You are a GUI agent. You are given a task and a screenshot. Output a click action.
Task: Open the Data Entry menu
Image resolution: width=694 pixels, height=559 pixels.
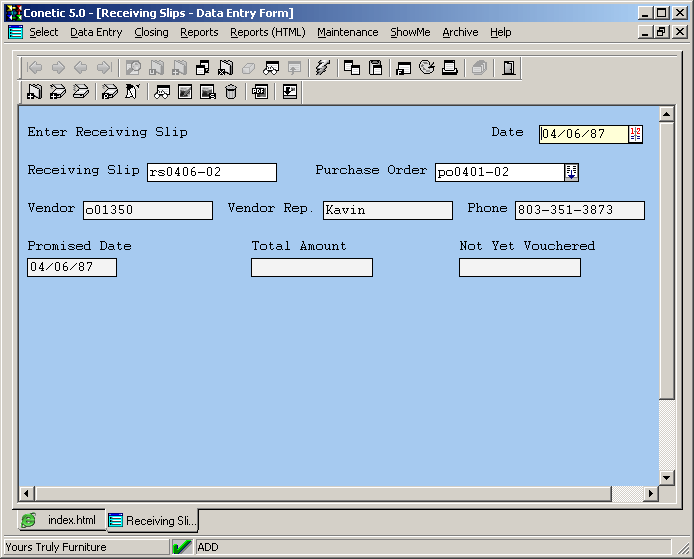pyautogui.click(x=96, y=32)
